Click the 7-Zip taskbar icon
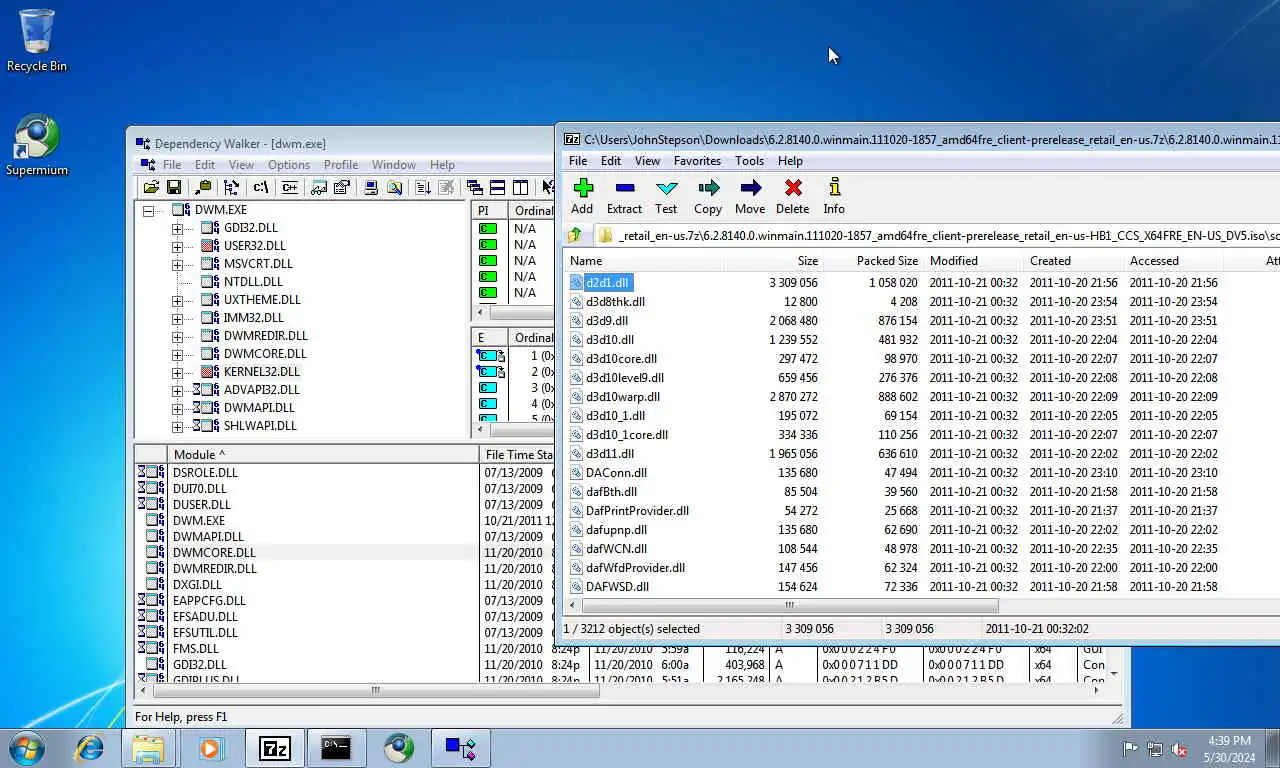The width and height of the screenshot is (1280, 768). pyautogui.click(x=274, y=748)
